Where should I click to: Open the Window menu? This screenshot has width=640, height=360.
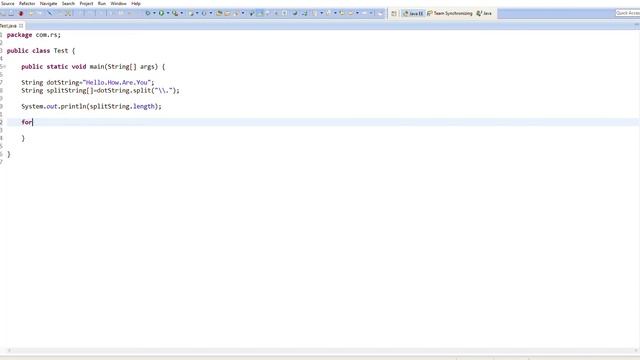[118, 3]
